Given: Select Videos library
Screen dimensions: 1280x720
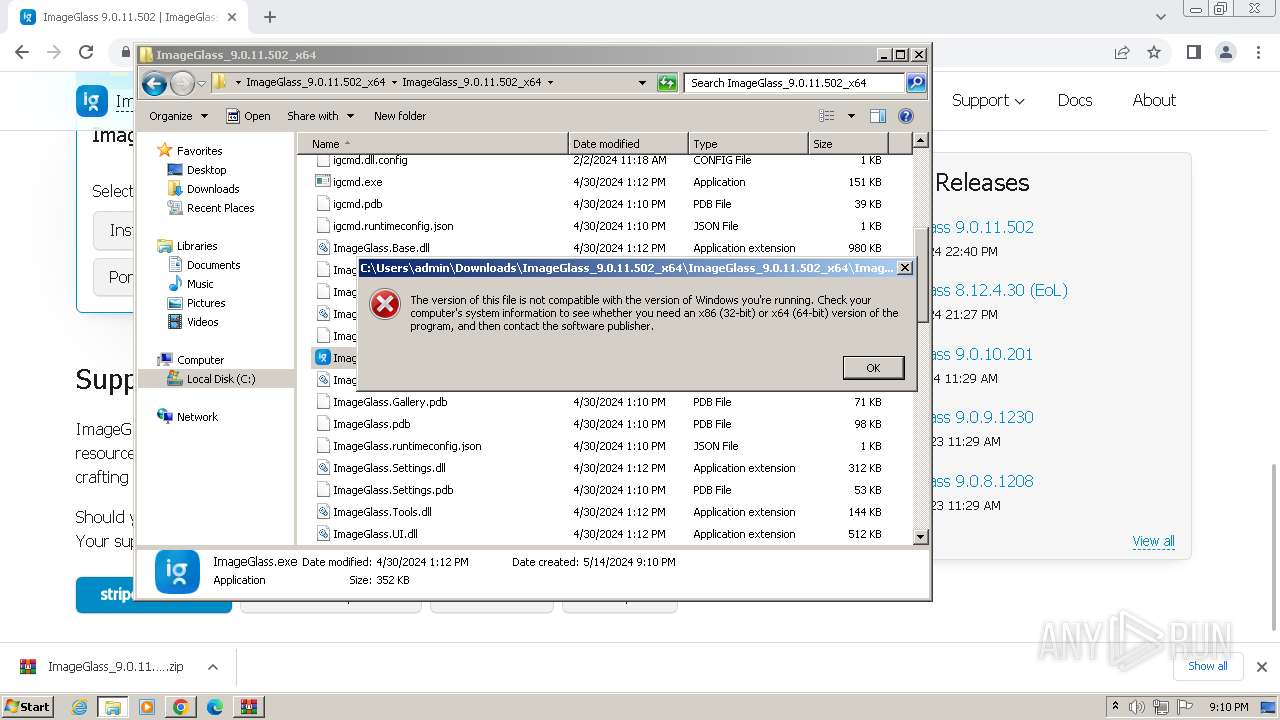Looking at the screenshot, I should click(x=202, y=322).
